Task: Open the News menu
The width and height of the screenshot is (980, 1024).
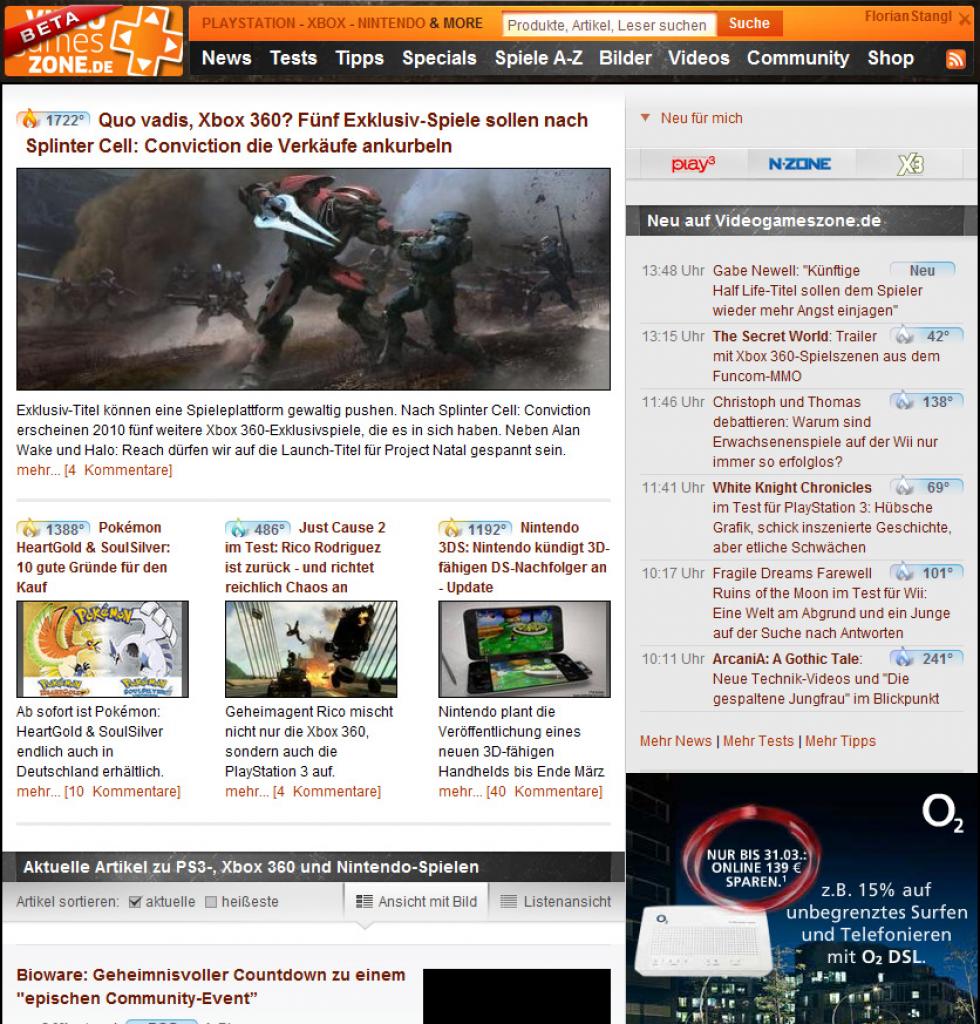Action: pyautogui.click(x=227, y=58)
